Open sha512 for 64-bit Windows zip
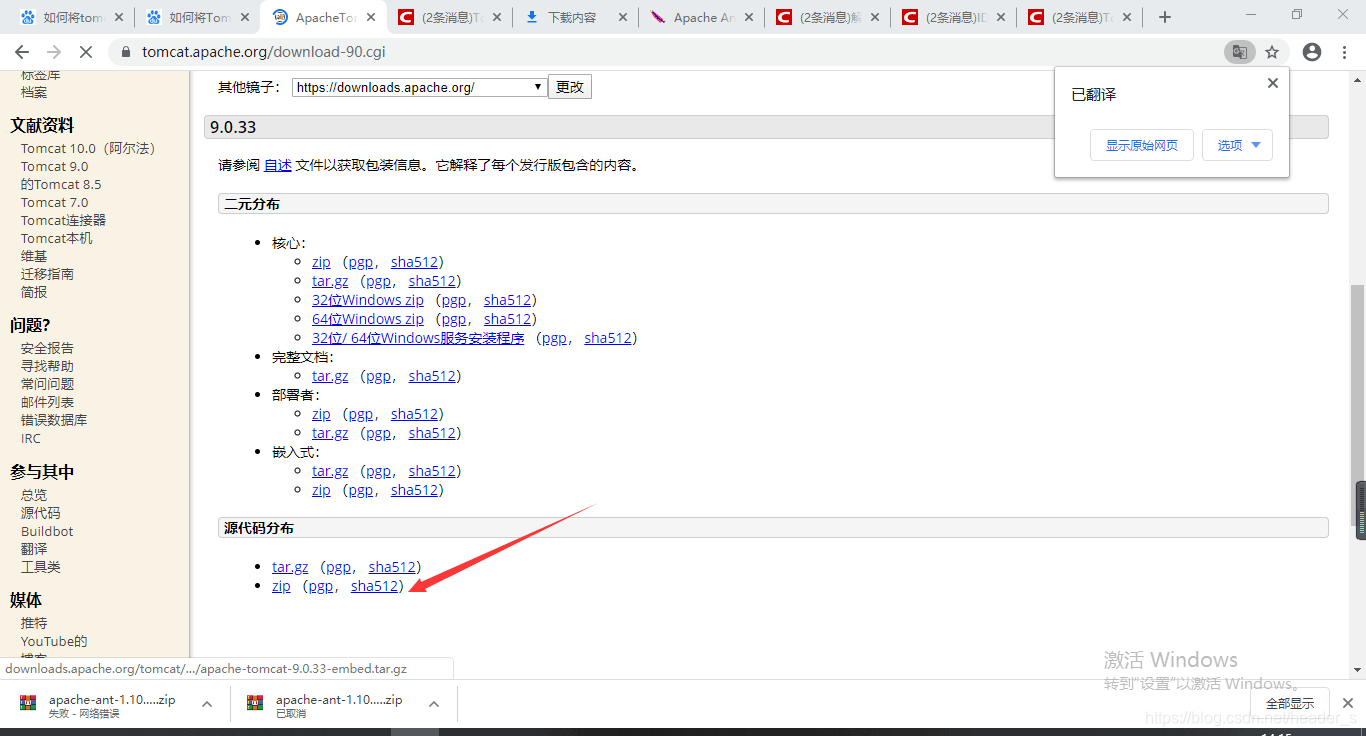 [x=508, y=319]
